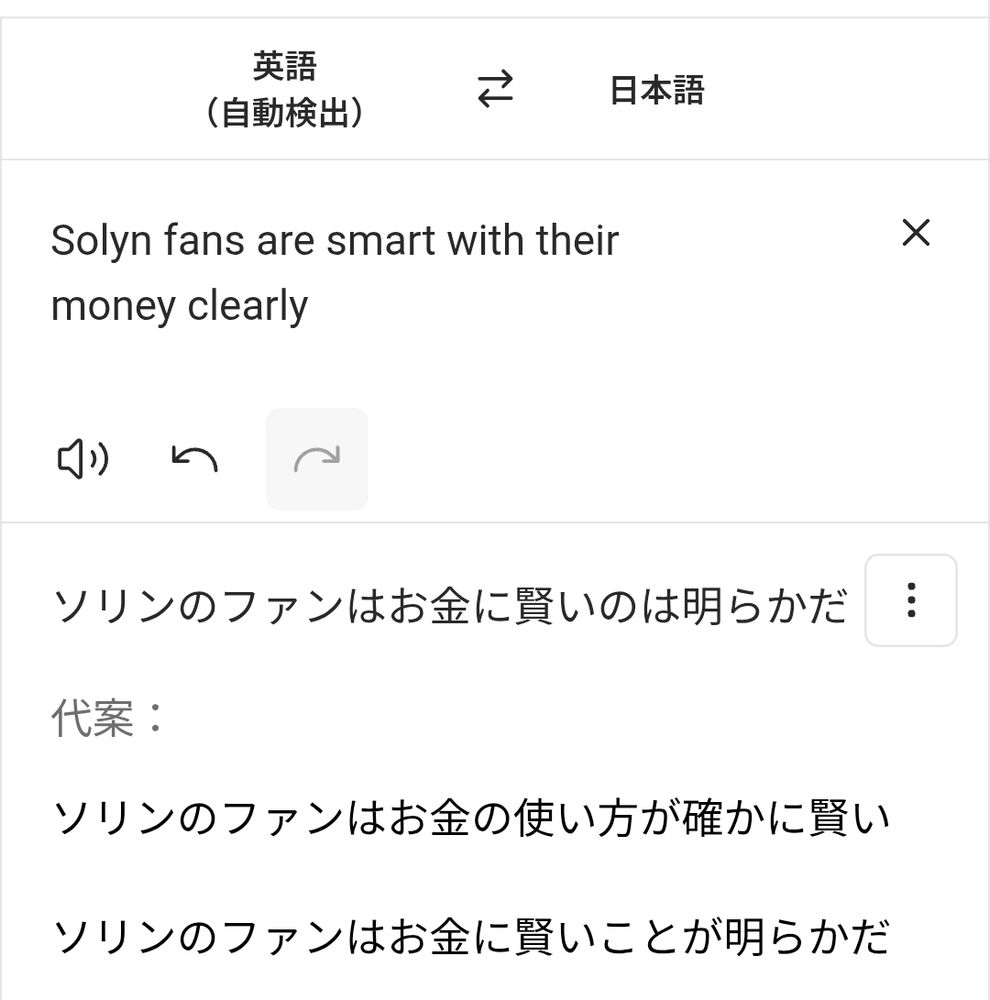Choose alternative with お金の使い方が確かに賢い

click(470, 821)
